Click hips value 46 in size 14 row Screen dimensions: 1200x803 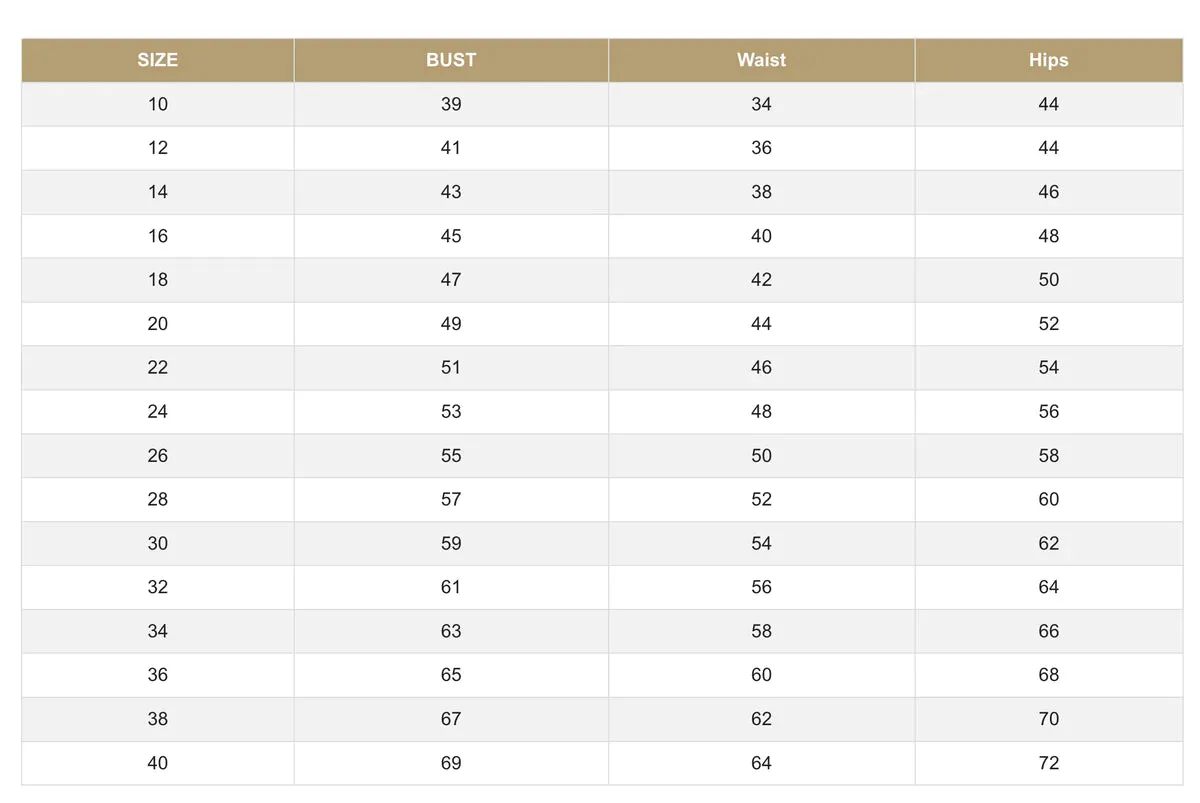[x=1048, y=192]
